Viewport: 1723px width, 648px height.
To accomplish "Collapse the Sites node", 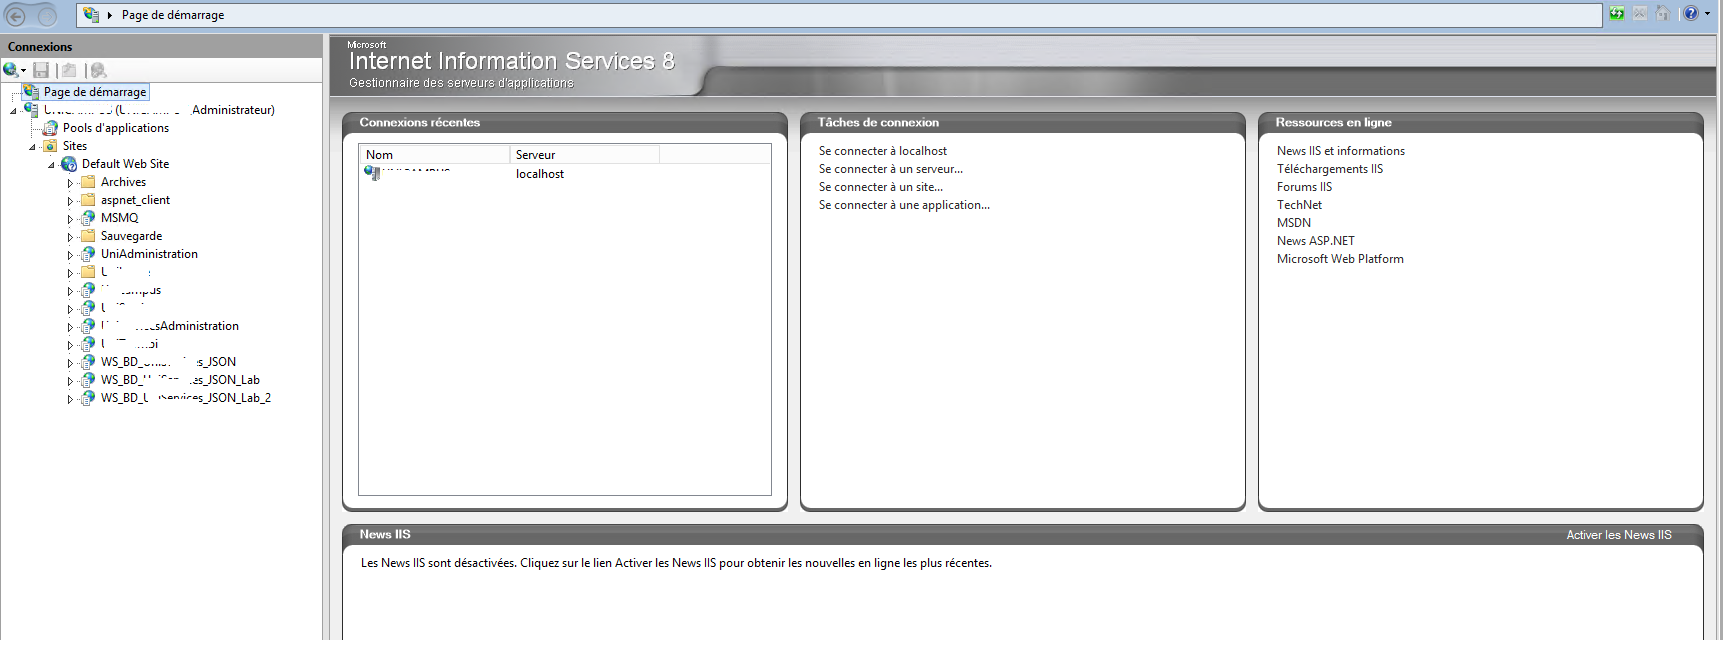I will click(32, 147).
